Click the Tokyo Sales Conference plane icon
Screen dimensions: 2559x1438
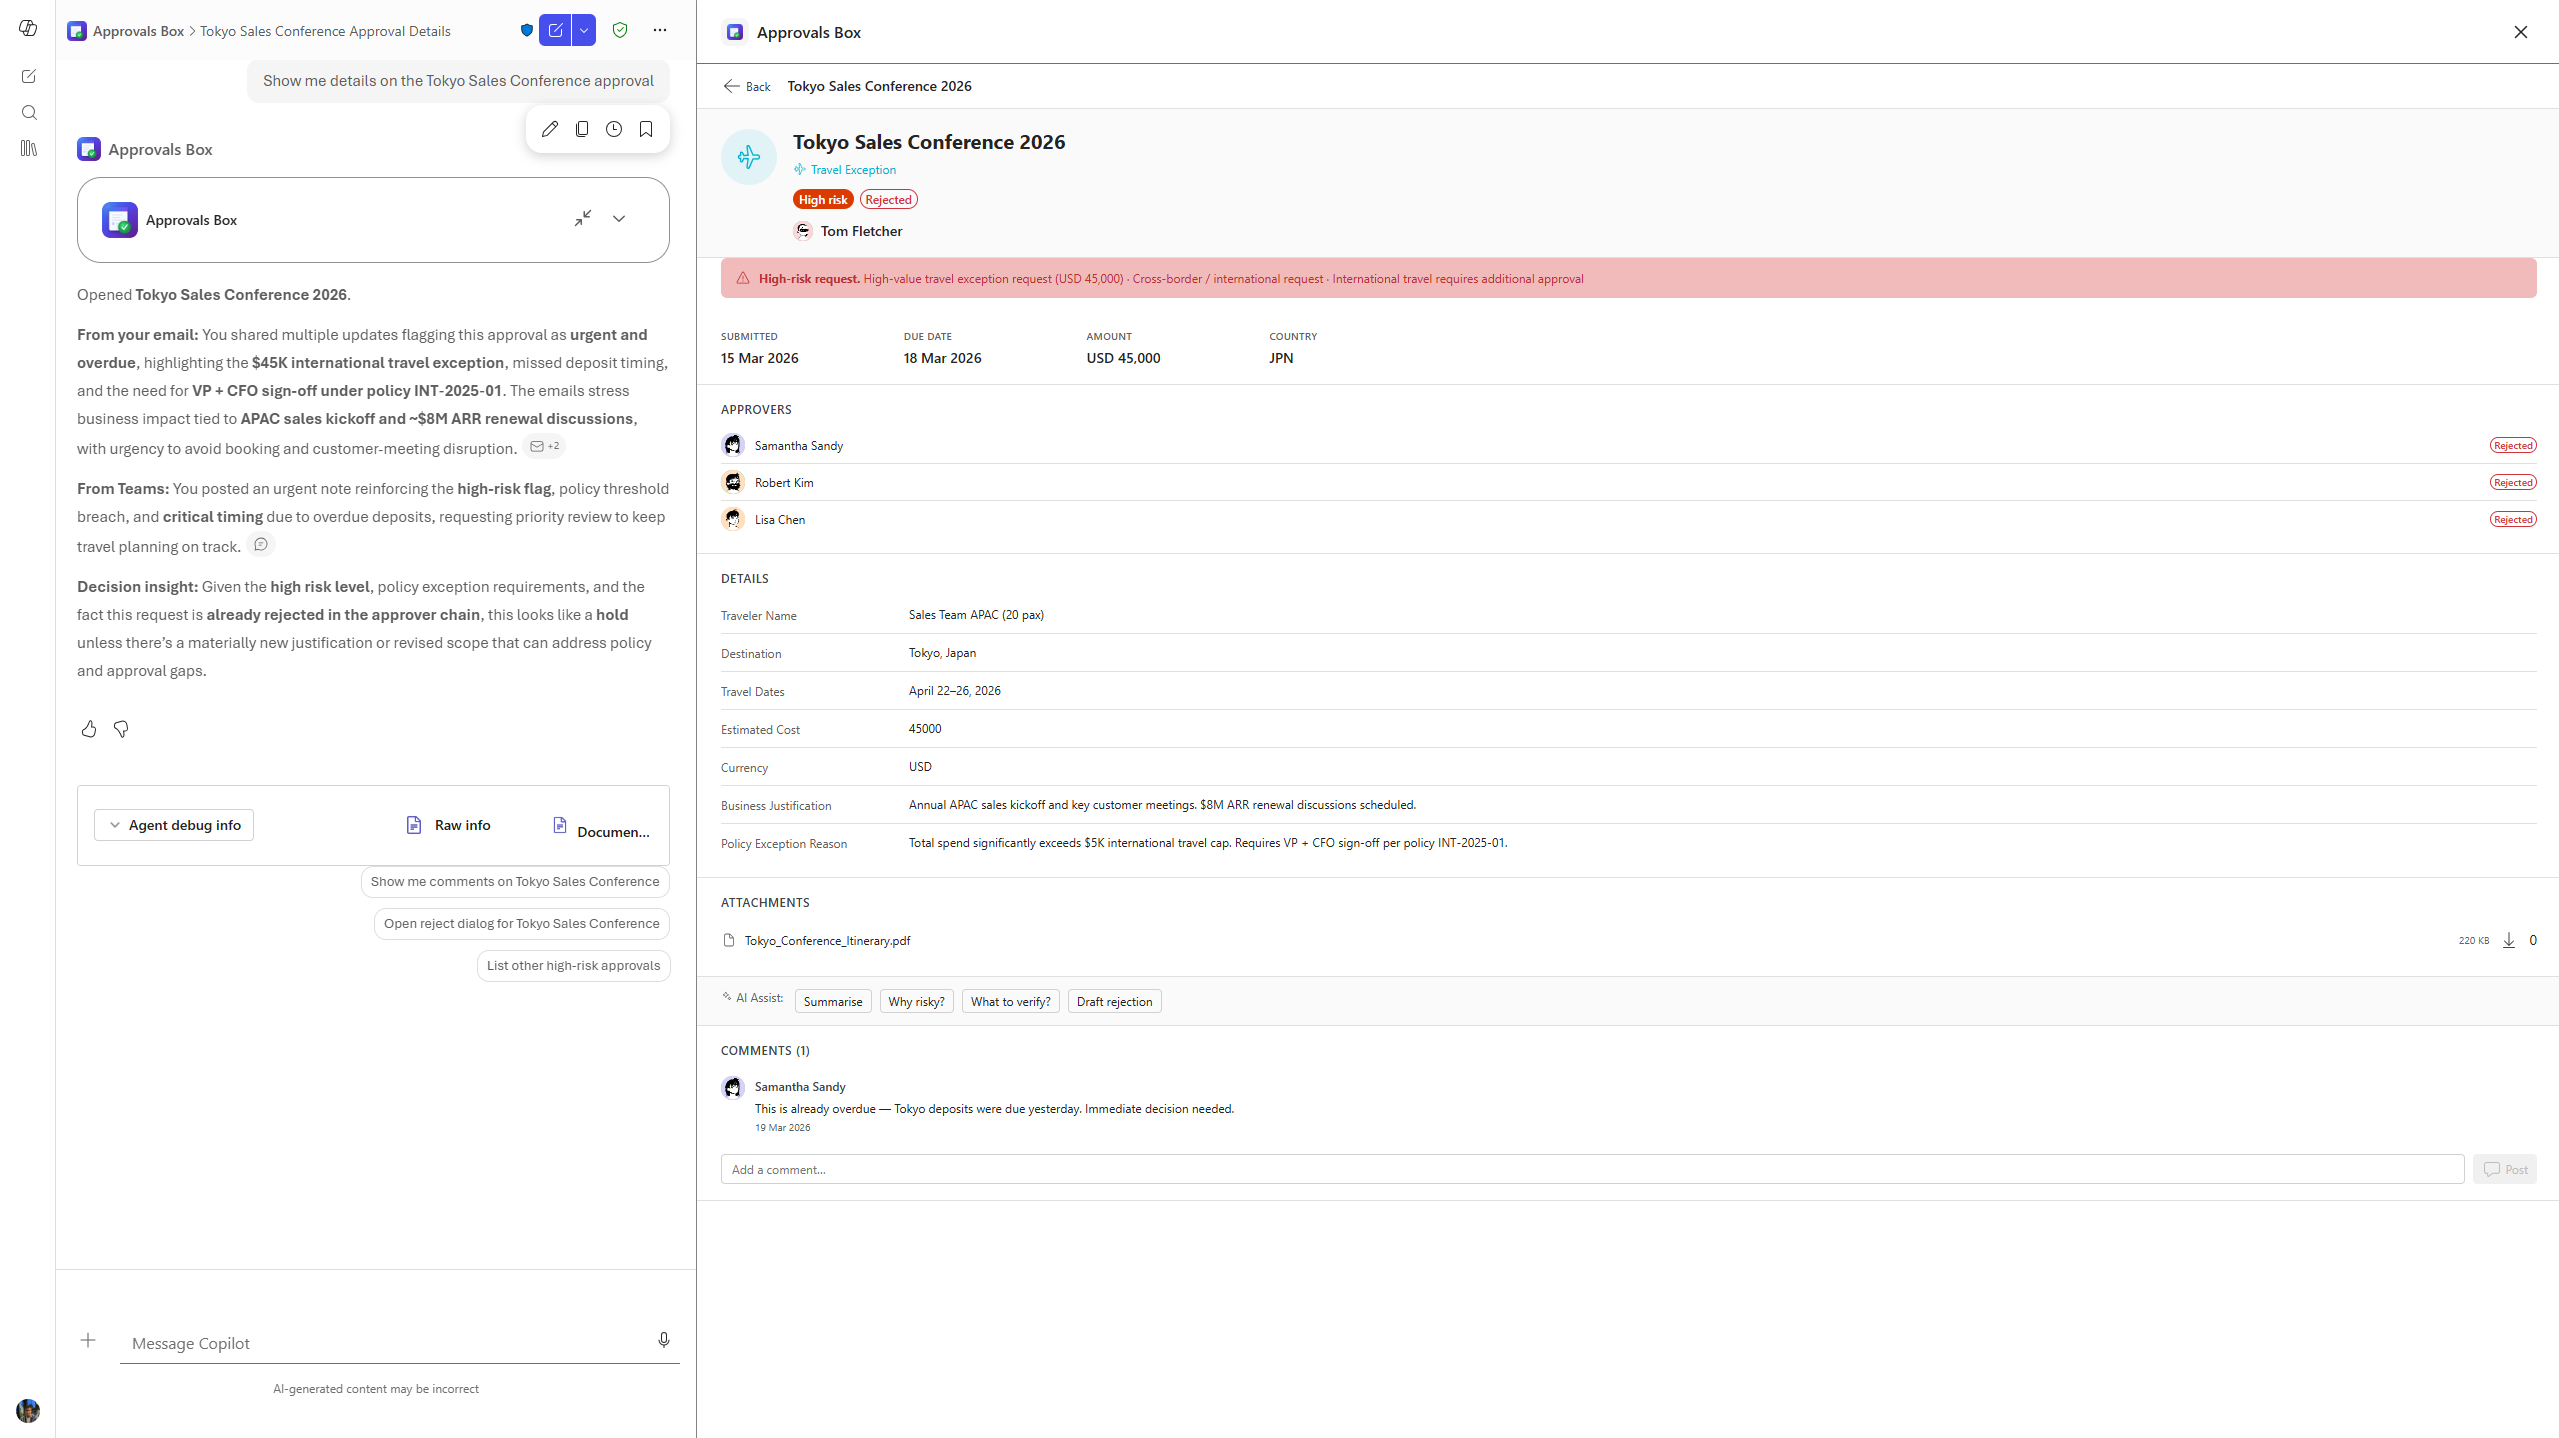pyautogui.click(x=749, y=157)
